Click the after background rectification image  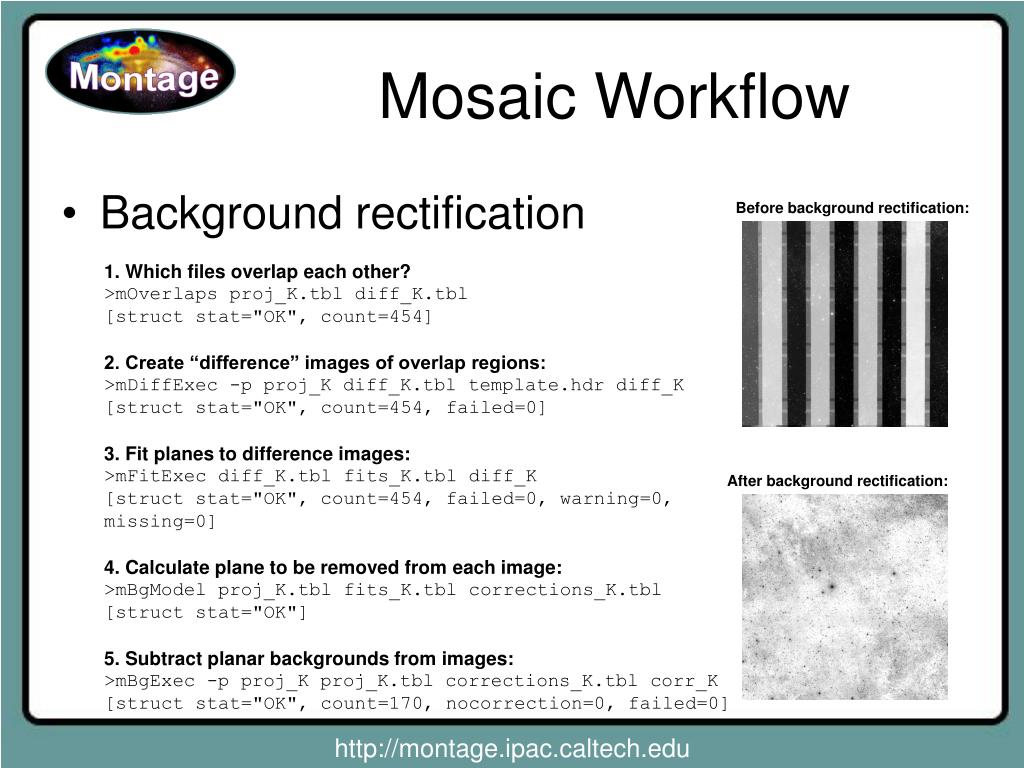coord(844,597)
